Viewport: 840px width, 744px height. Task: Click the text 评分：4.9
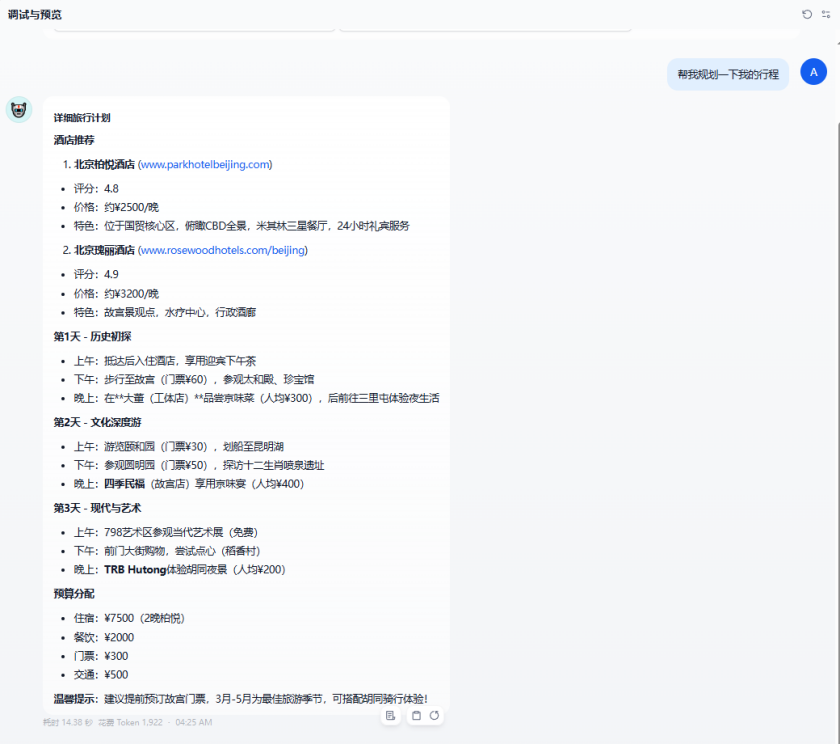pos(96,274)
